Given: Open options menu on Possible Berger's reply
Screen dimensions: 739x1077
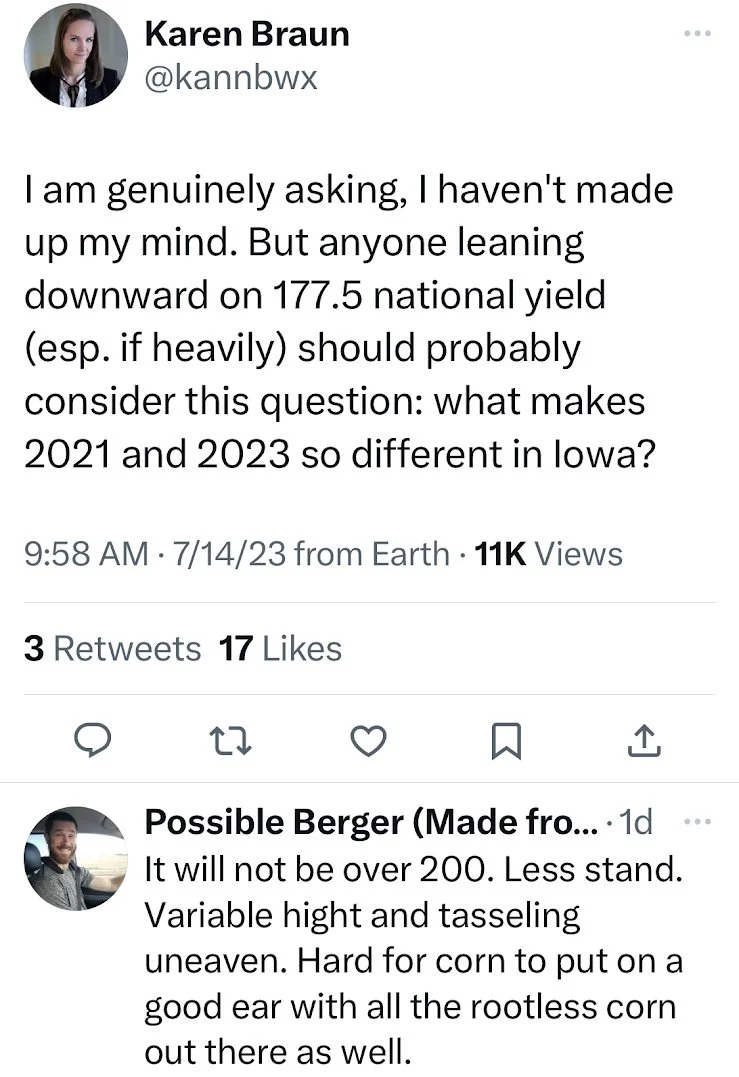Looking at the screenshot, I should click(695, 822).
